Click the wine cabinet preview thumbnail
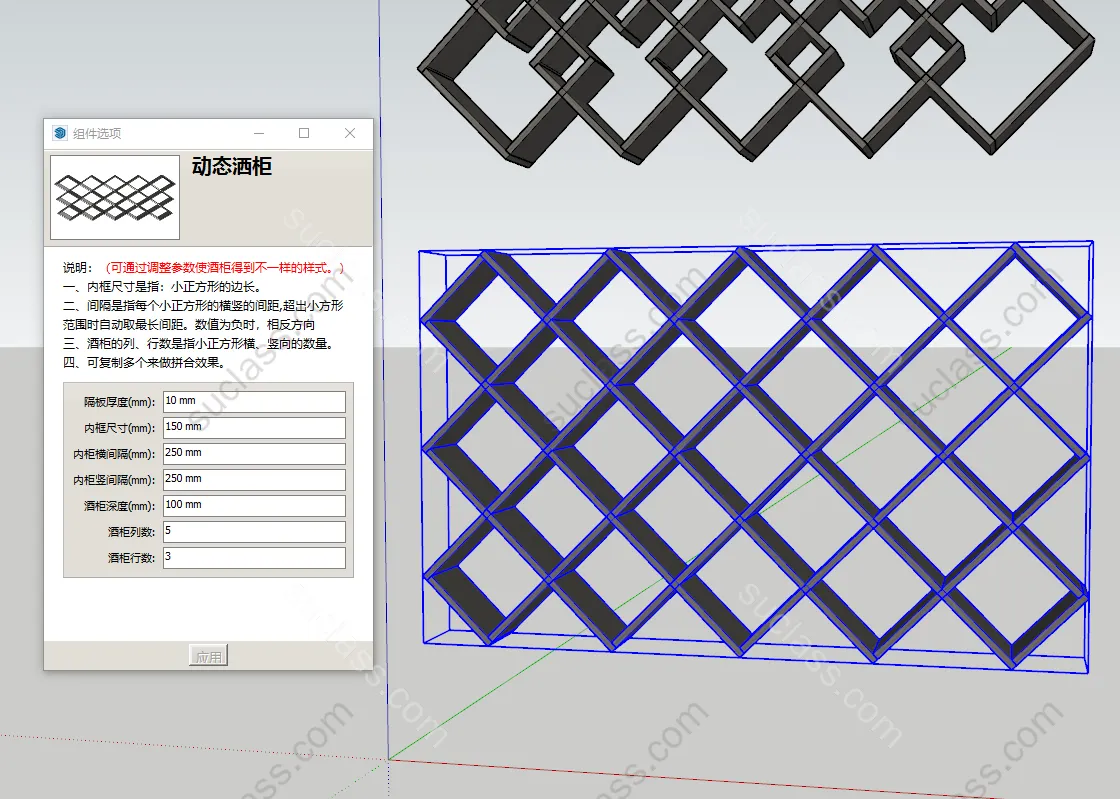Viewport: 1120px width, 799px height. coord(114,197)
